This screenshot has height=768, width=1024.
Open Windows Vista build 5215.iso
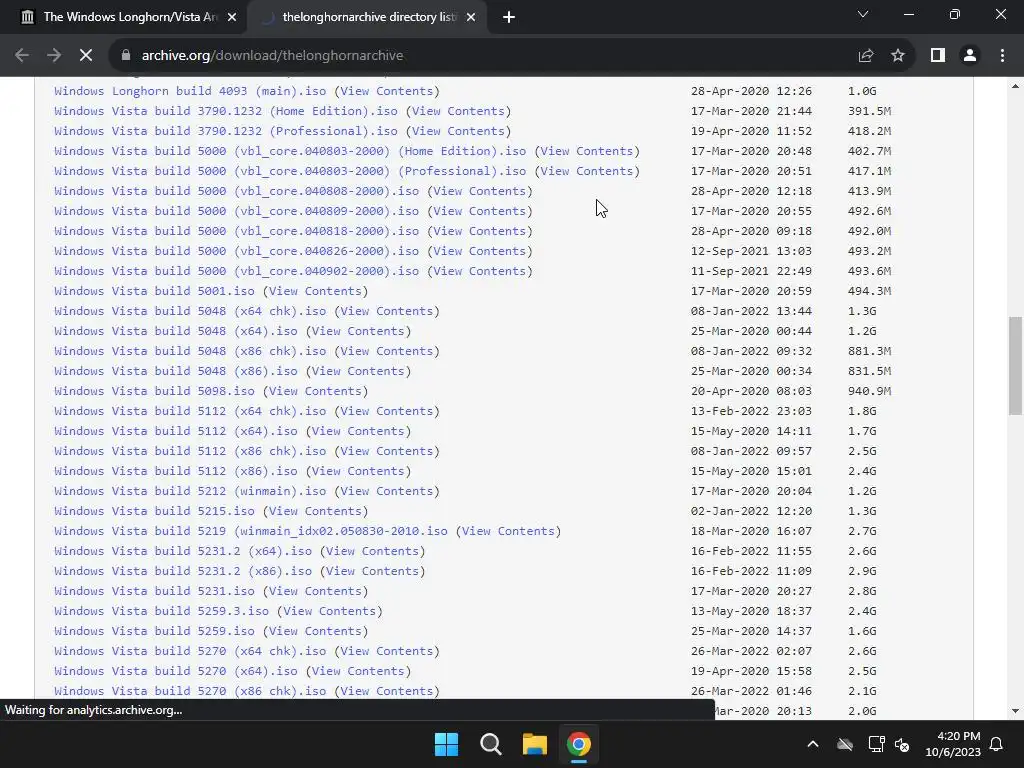click(x=154, y=511)
